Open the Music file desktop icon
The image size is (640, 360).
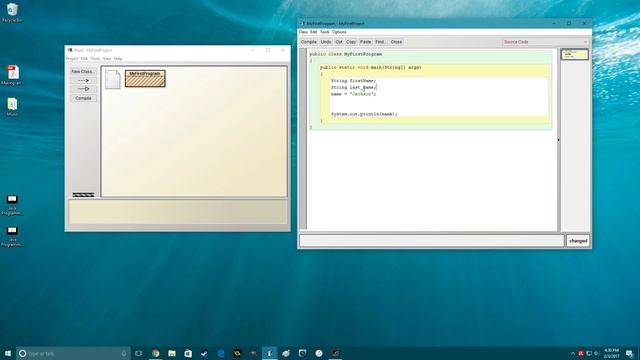12,107
